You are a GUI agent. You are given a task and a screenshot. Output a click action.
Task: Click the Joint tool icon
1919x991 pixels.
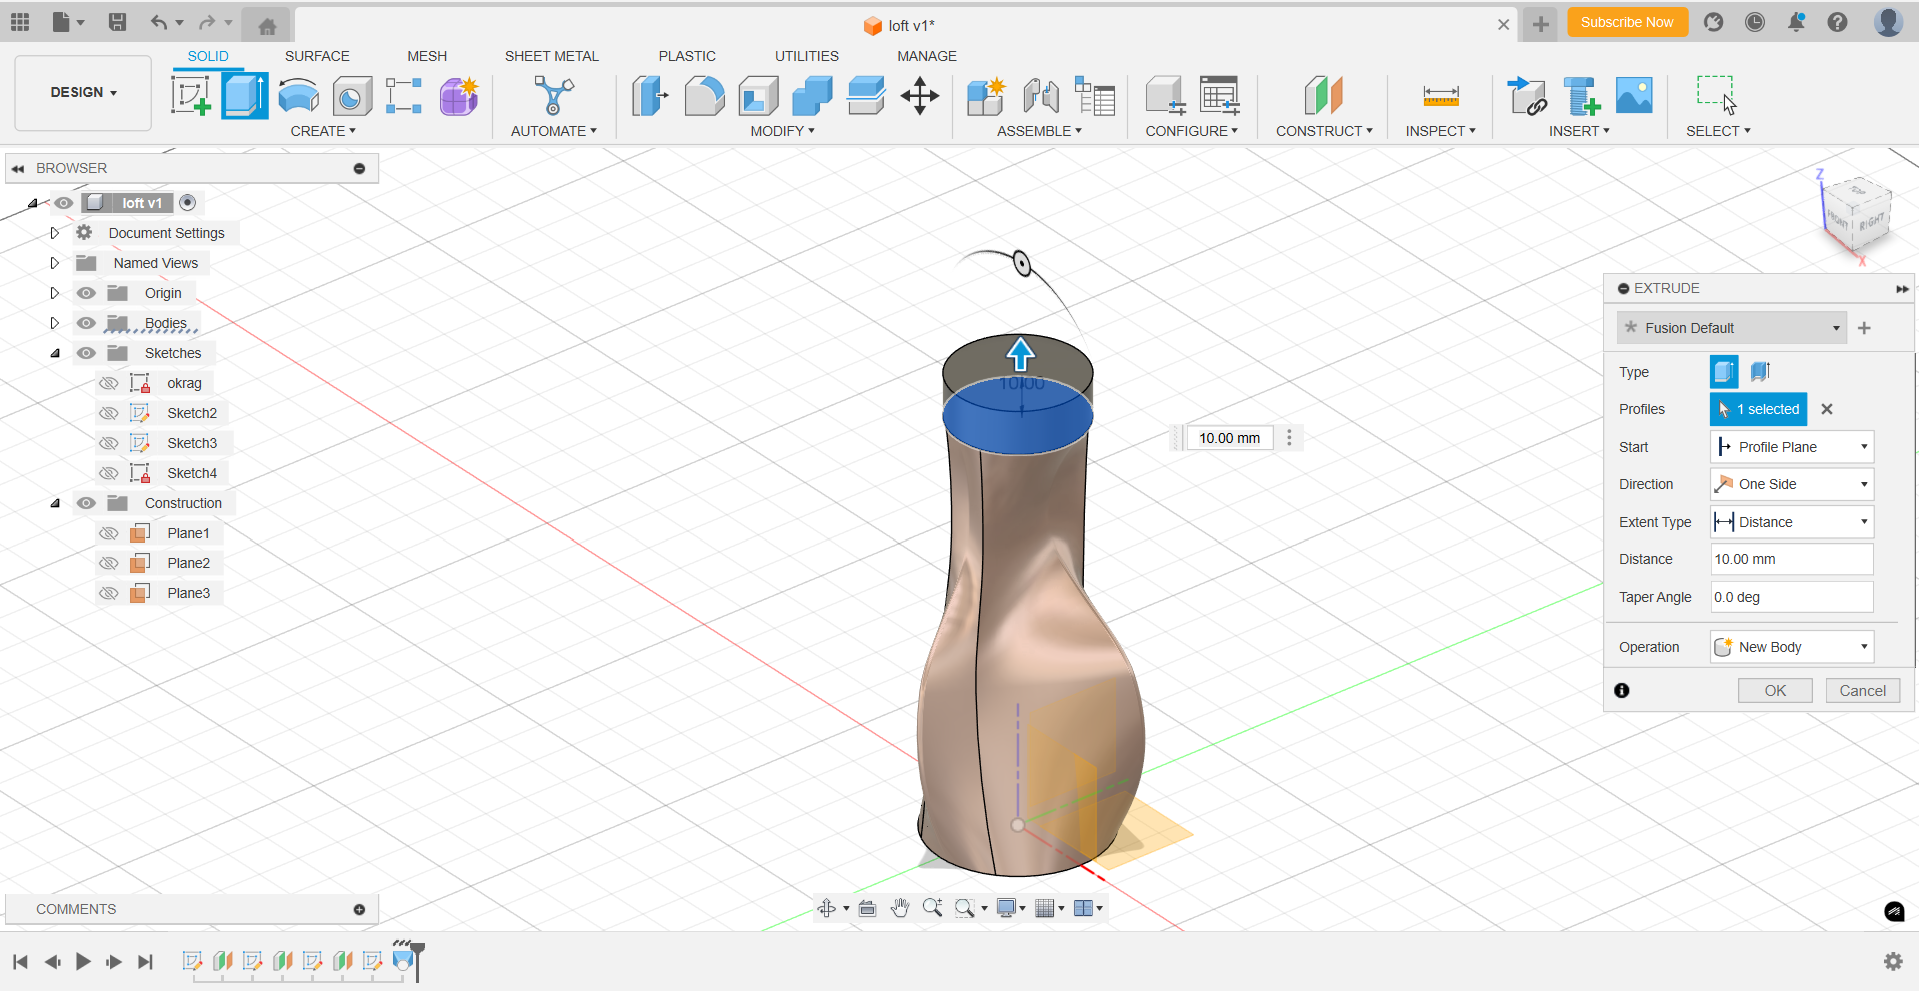[1041, 96]
